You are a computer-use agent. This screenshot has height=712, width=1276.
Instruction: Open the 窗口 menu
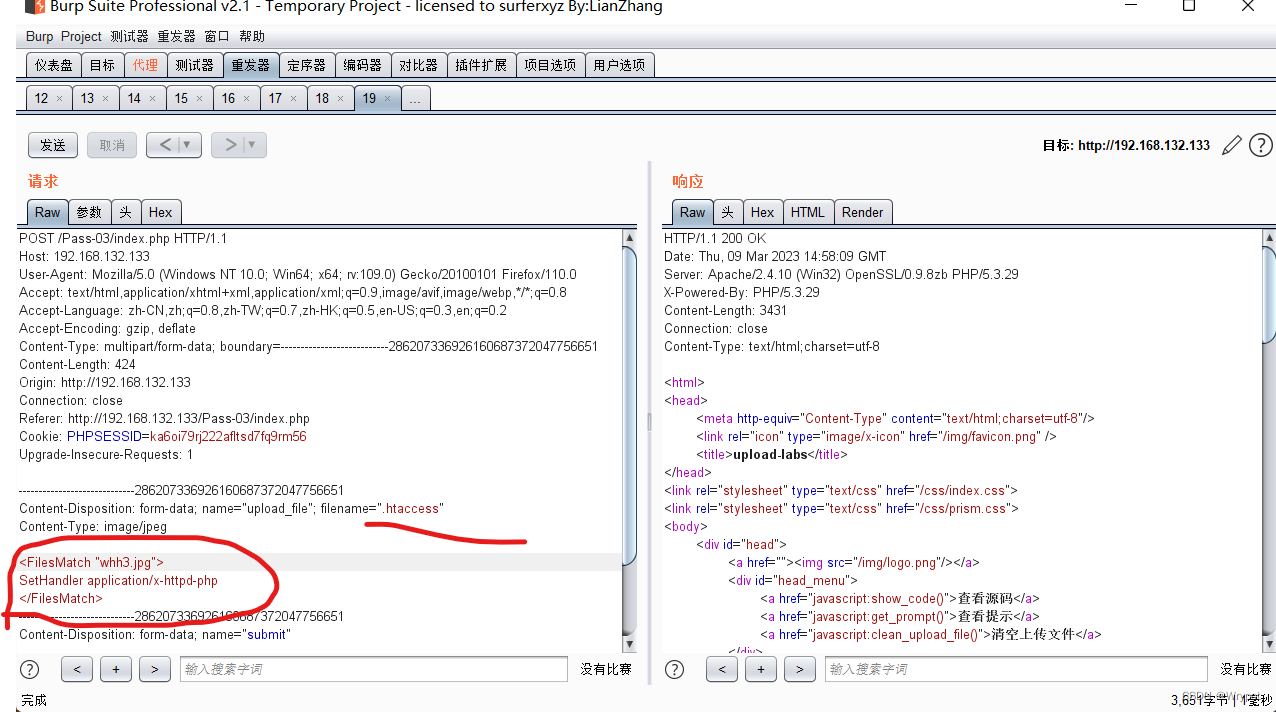pos(217,36)
